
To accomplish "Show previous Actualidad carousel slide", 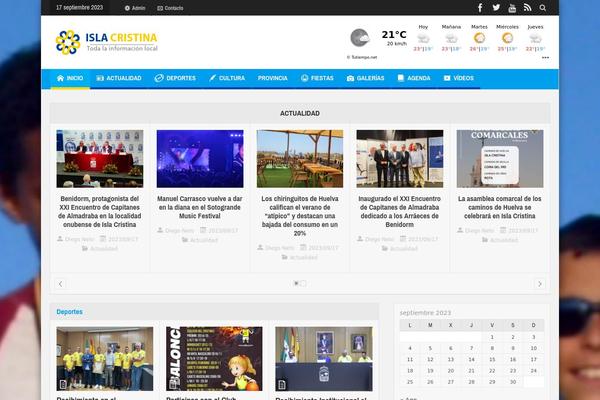I will pos(60,284).
